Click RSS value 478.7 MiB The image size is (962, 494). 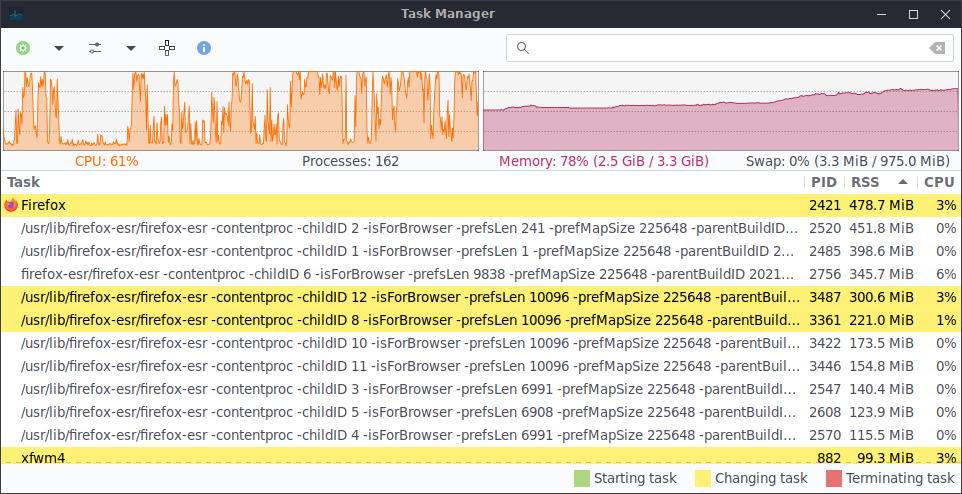pyautogui.click(x=882, y=206)
